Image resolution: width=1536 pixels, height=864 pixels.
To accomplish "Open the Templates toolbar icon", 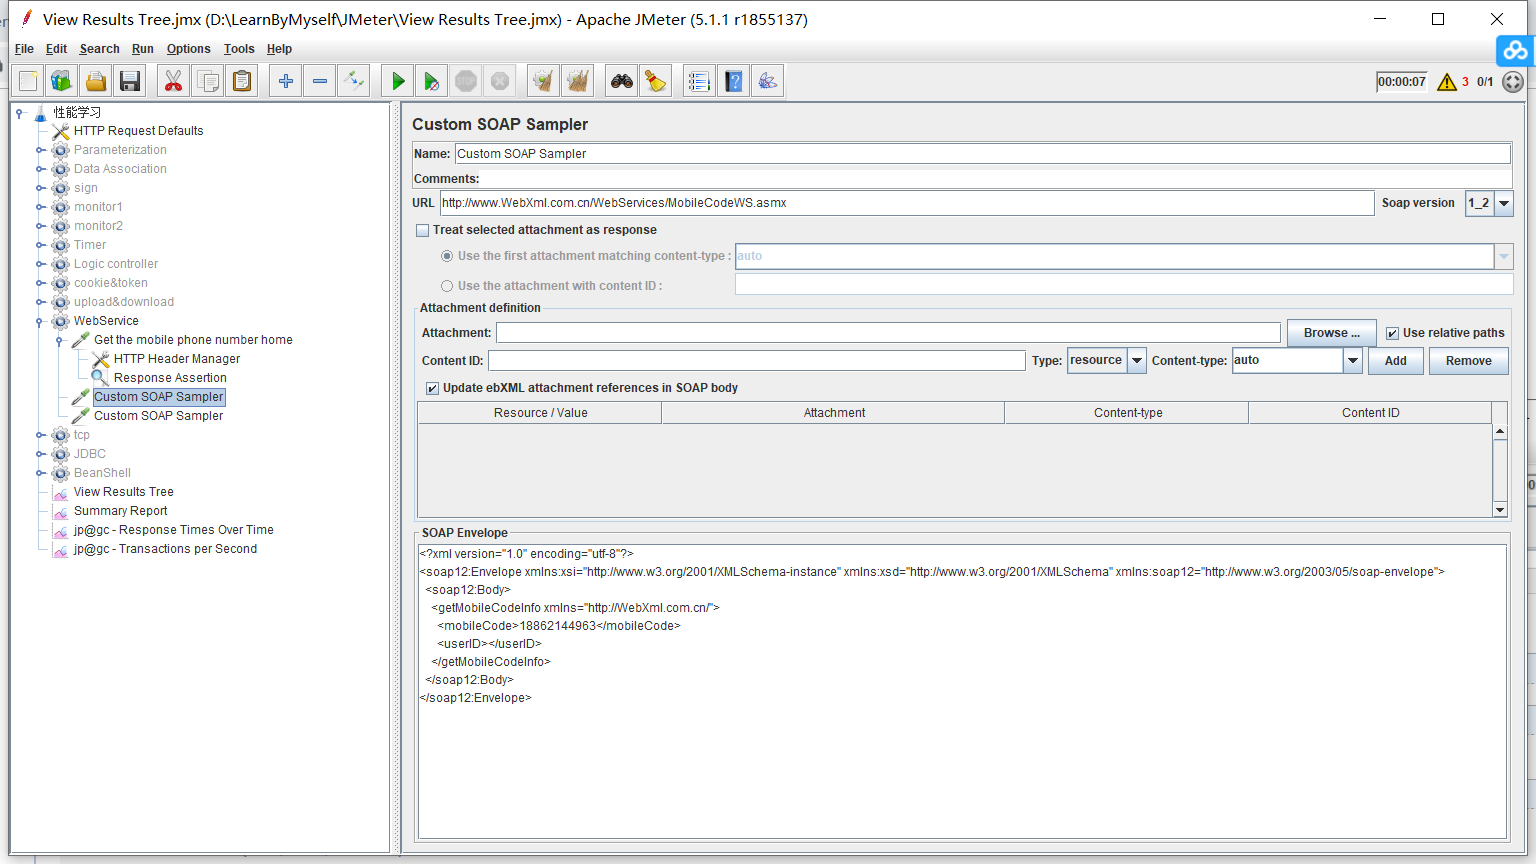I will 62,81.
